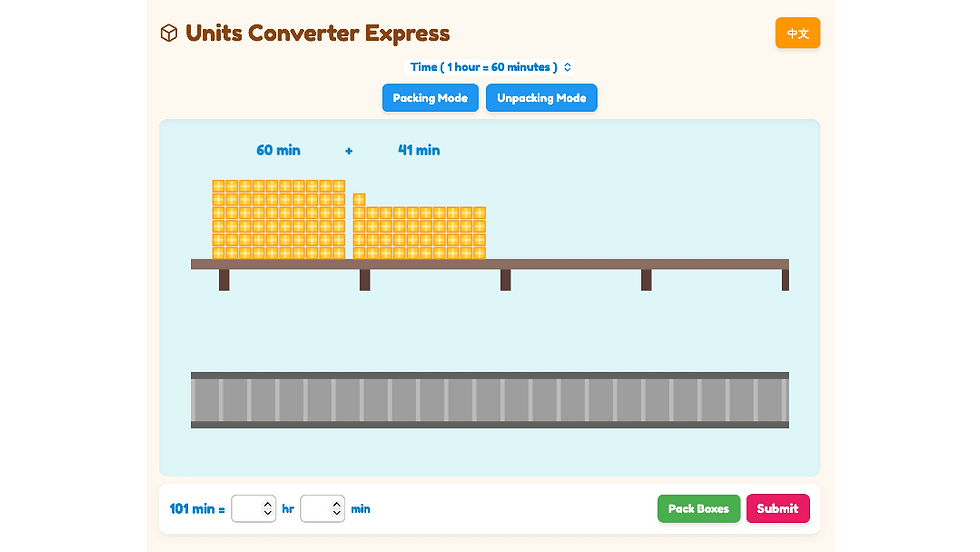Switch language with the 中文 button

coord(797,33)
